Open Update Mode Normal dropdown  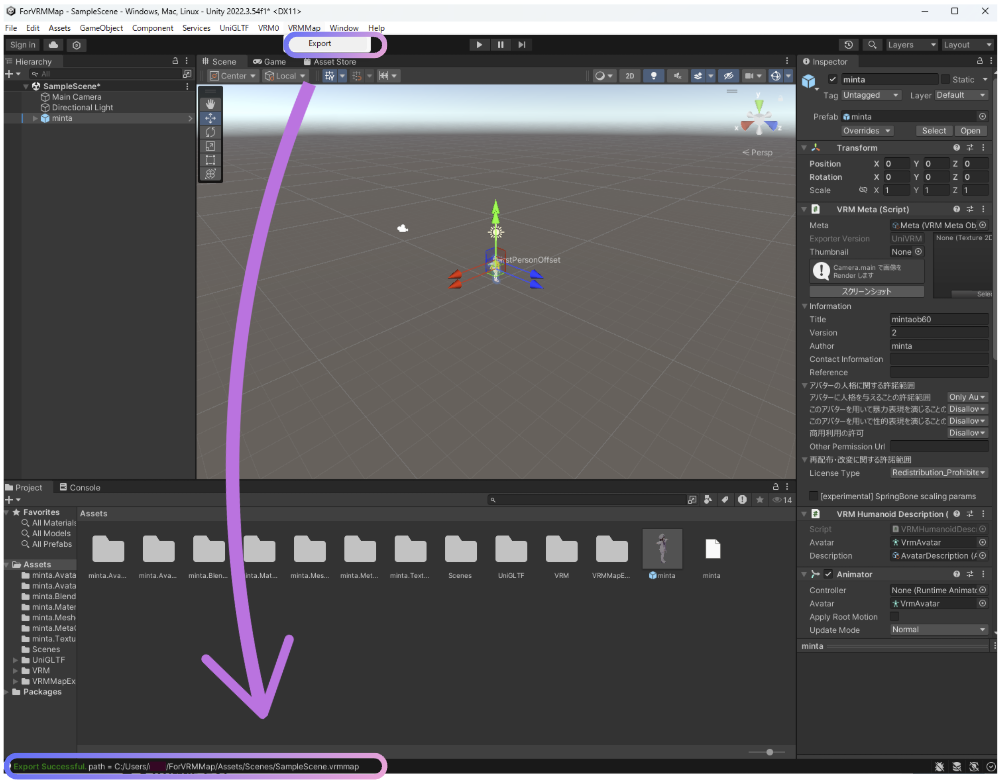[939, 629]
